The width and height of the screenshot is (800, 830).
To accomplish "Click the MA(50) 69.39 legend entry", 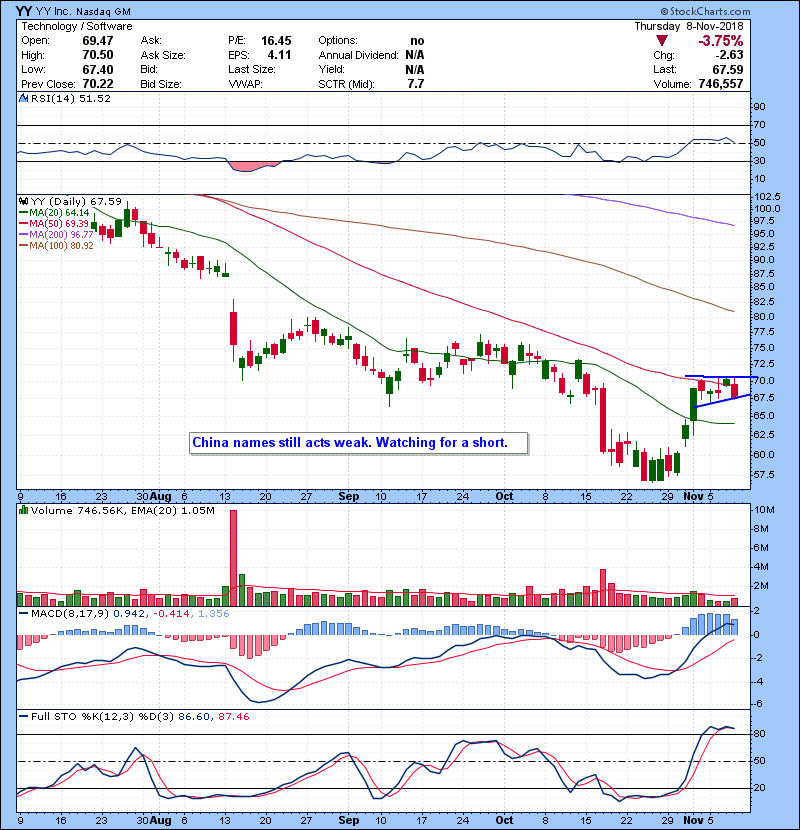I will pos(54,223).
